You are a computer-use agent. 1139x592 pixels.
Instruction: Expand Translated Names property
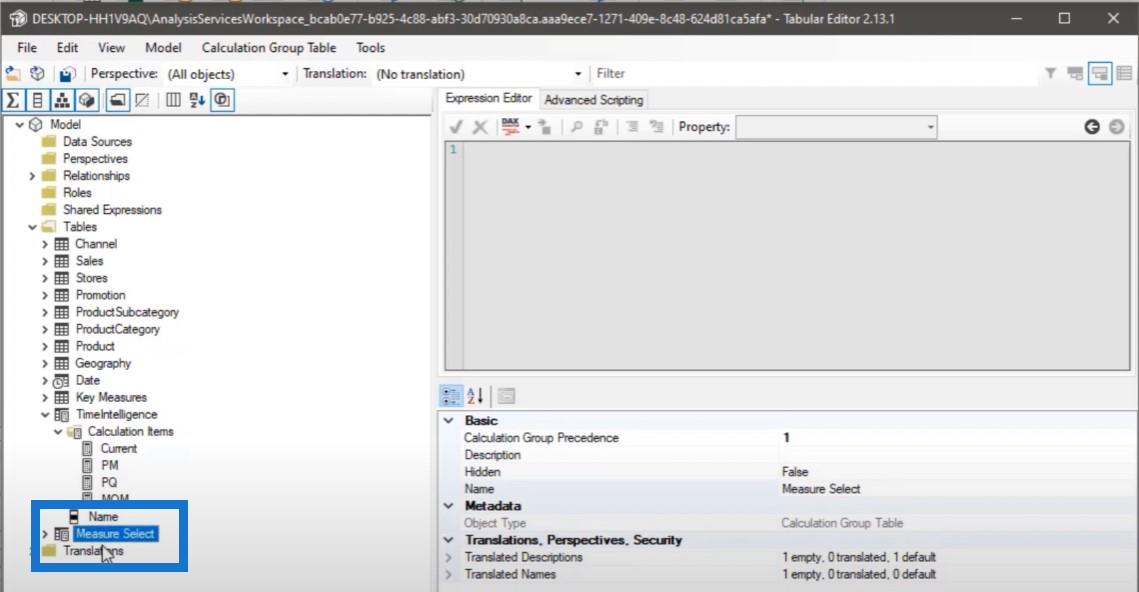pos(449,575)
